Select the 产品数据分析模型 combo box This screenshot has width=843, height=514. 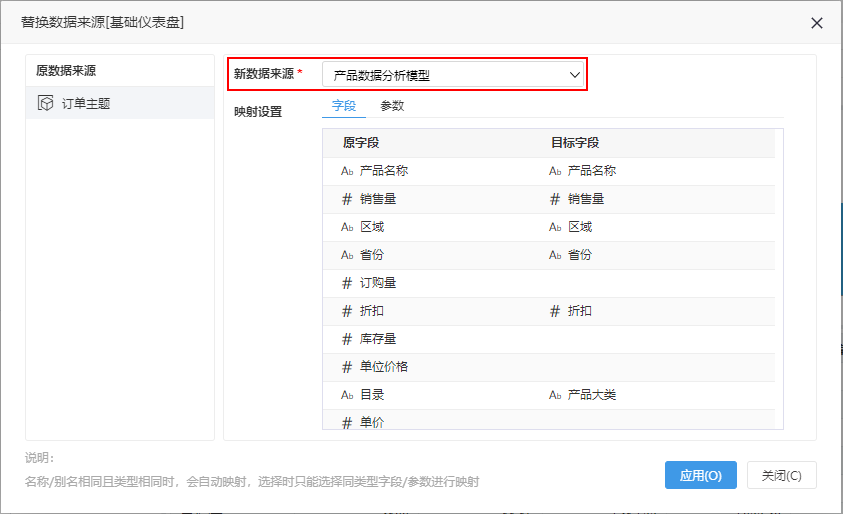click(453, 75)
